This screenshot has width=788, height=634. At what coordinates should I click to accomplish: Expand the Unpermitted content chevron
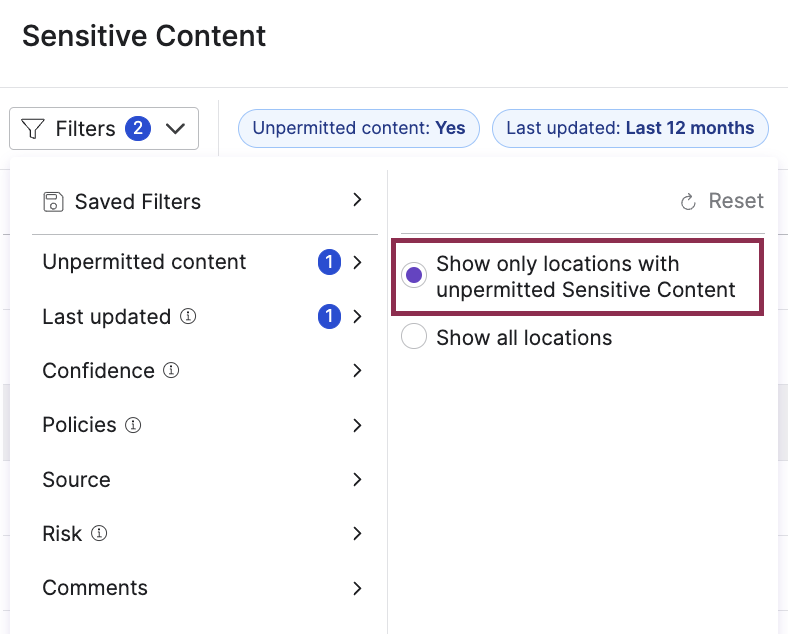click(357, 262)
